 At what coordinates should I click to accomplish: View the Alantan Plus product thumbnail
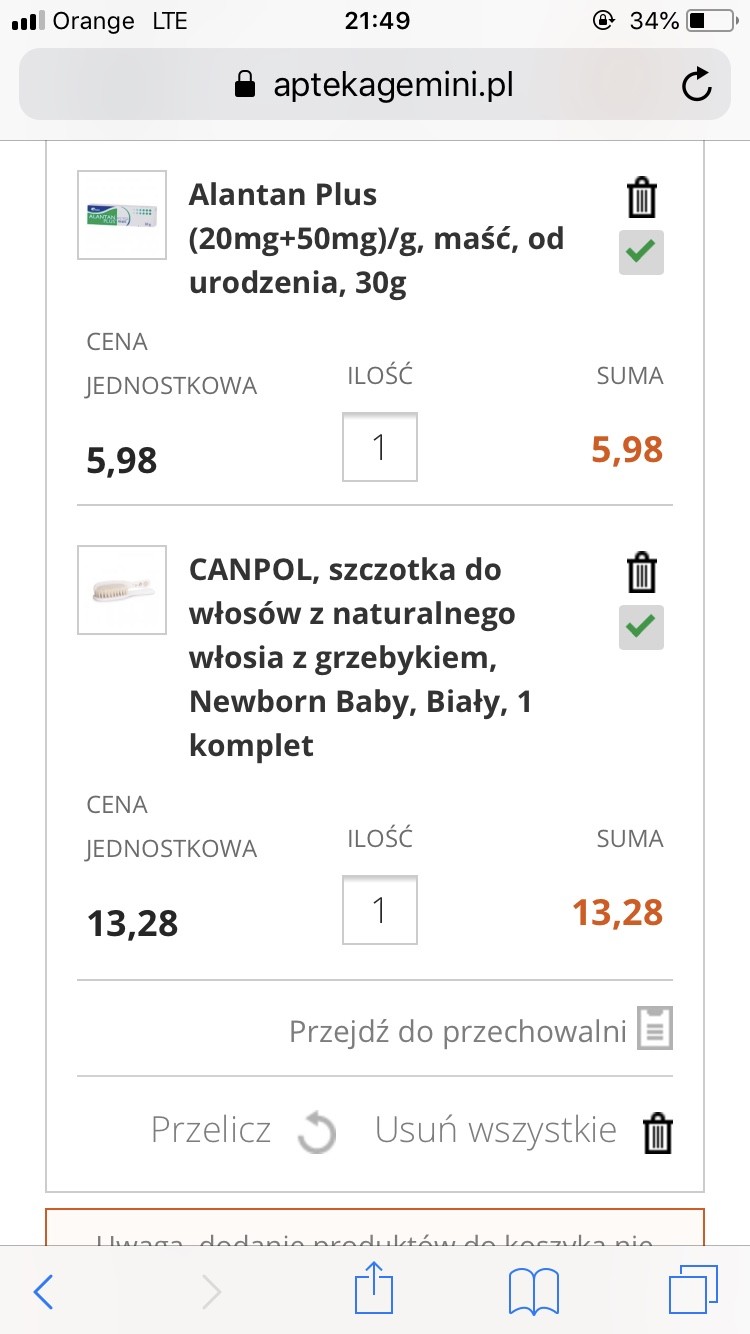click(x=122, y=215)
